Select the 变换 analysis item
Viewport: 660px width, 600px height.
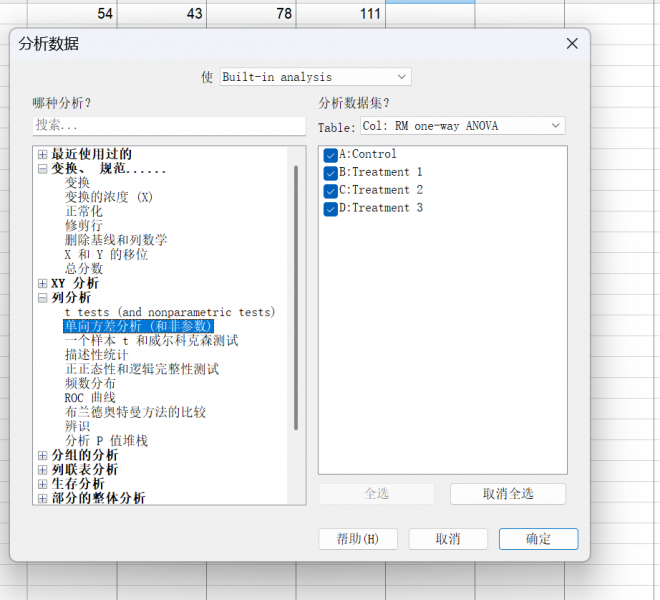click(x=77, y=183)
